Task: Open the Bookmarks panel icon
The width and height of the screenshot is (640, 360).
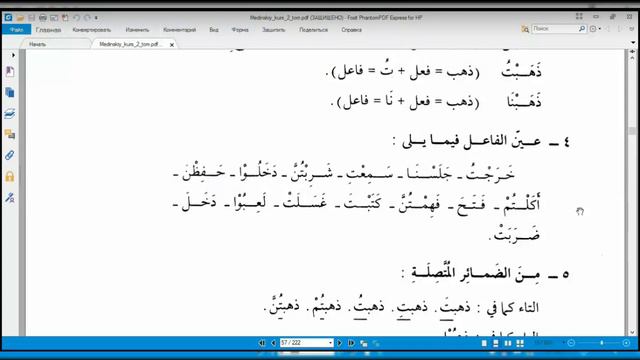Action: (x=10, y=72)
